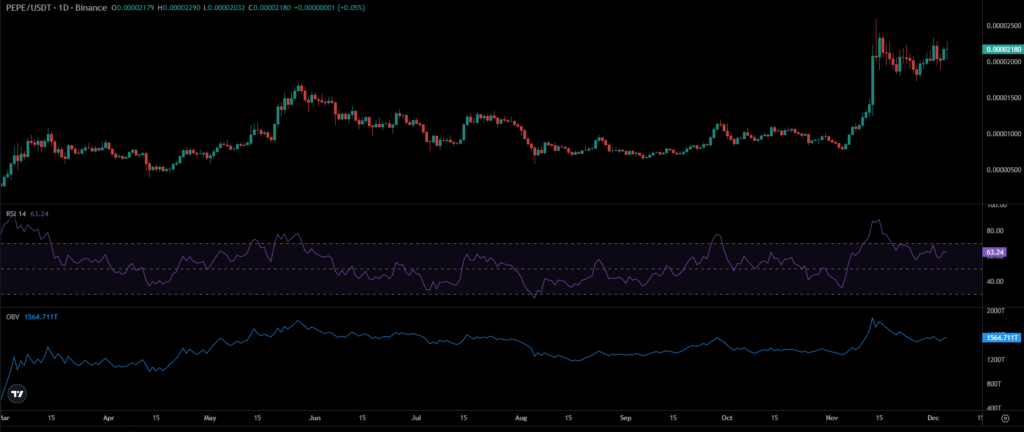
Task: Click the 2000T OBV scale label
Action: [995, 312]
